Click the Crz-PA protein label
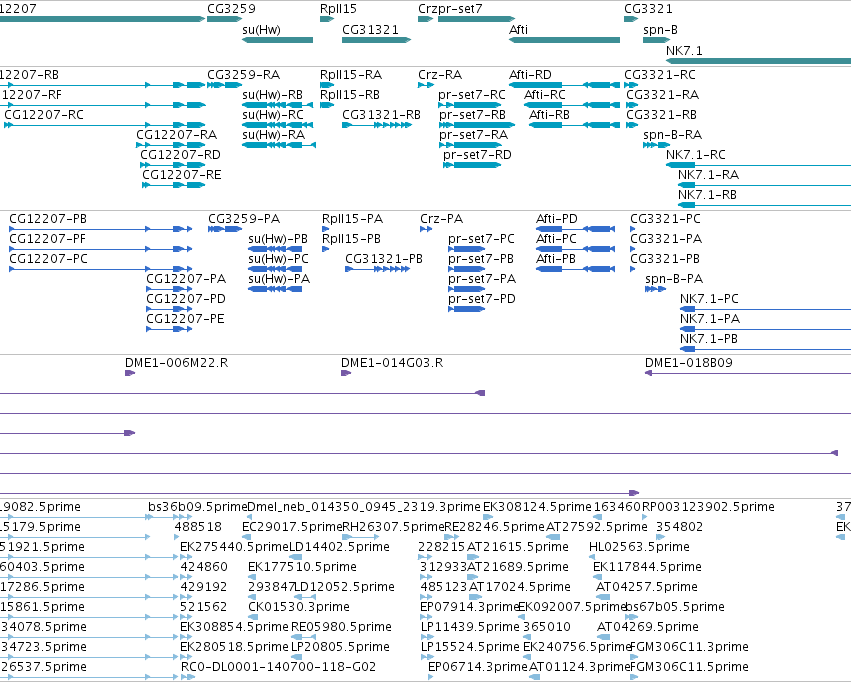The image size is (851, 682). 441,219
